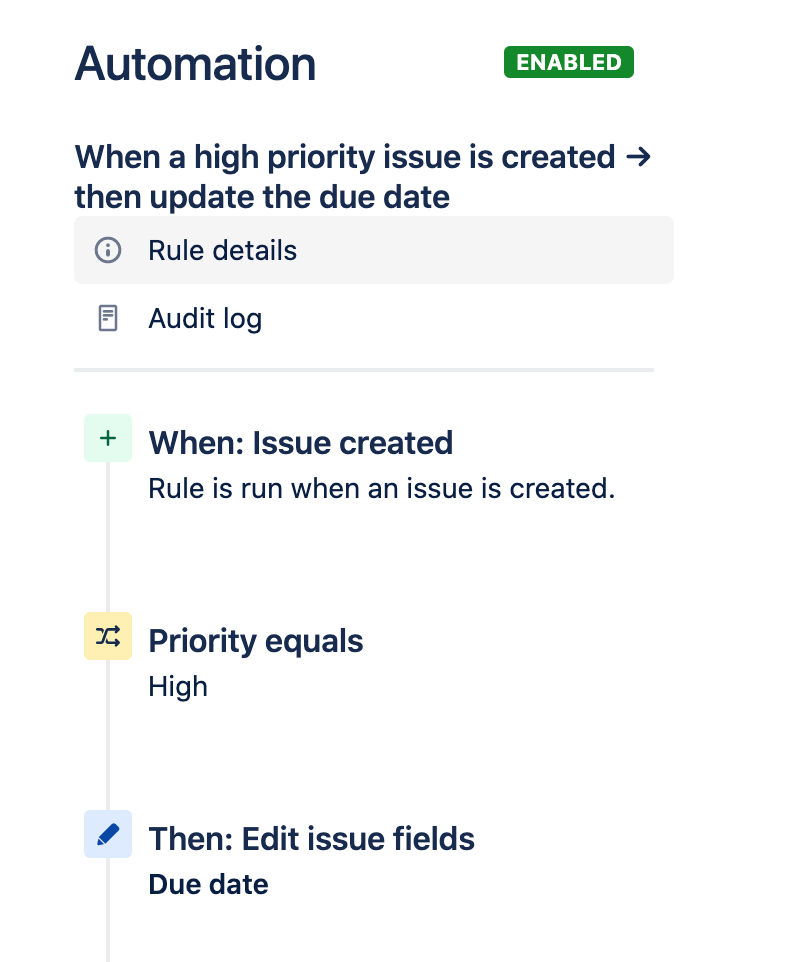Screen dimensions: 790x962
Task: Click the Due date field label
Action: [x=209, y=885]
